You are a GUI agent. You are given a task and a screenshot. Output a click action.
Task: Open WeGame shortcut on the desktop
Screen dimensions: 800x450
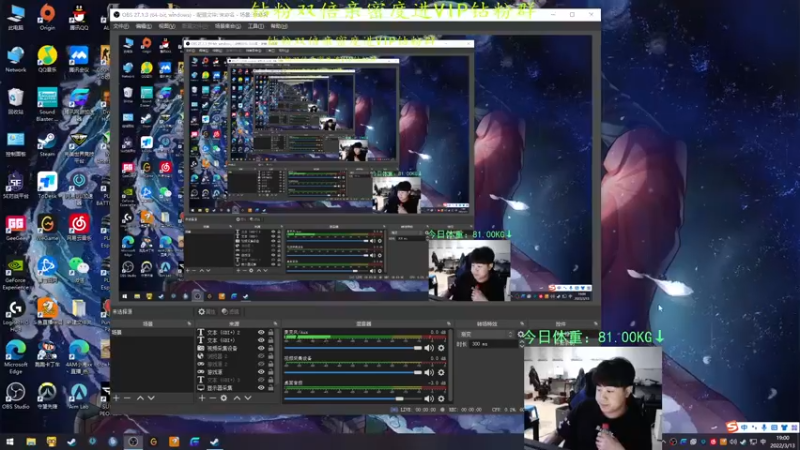tap(47, 228)
